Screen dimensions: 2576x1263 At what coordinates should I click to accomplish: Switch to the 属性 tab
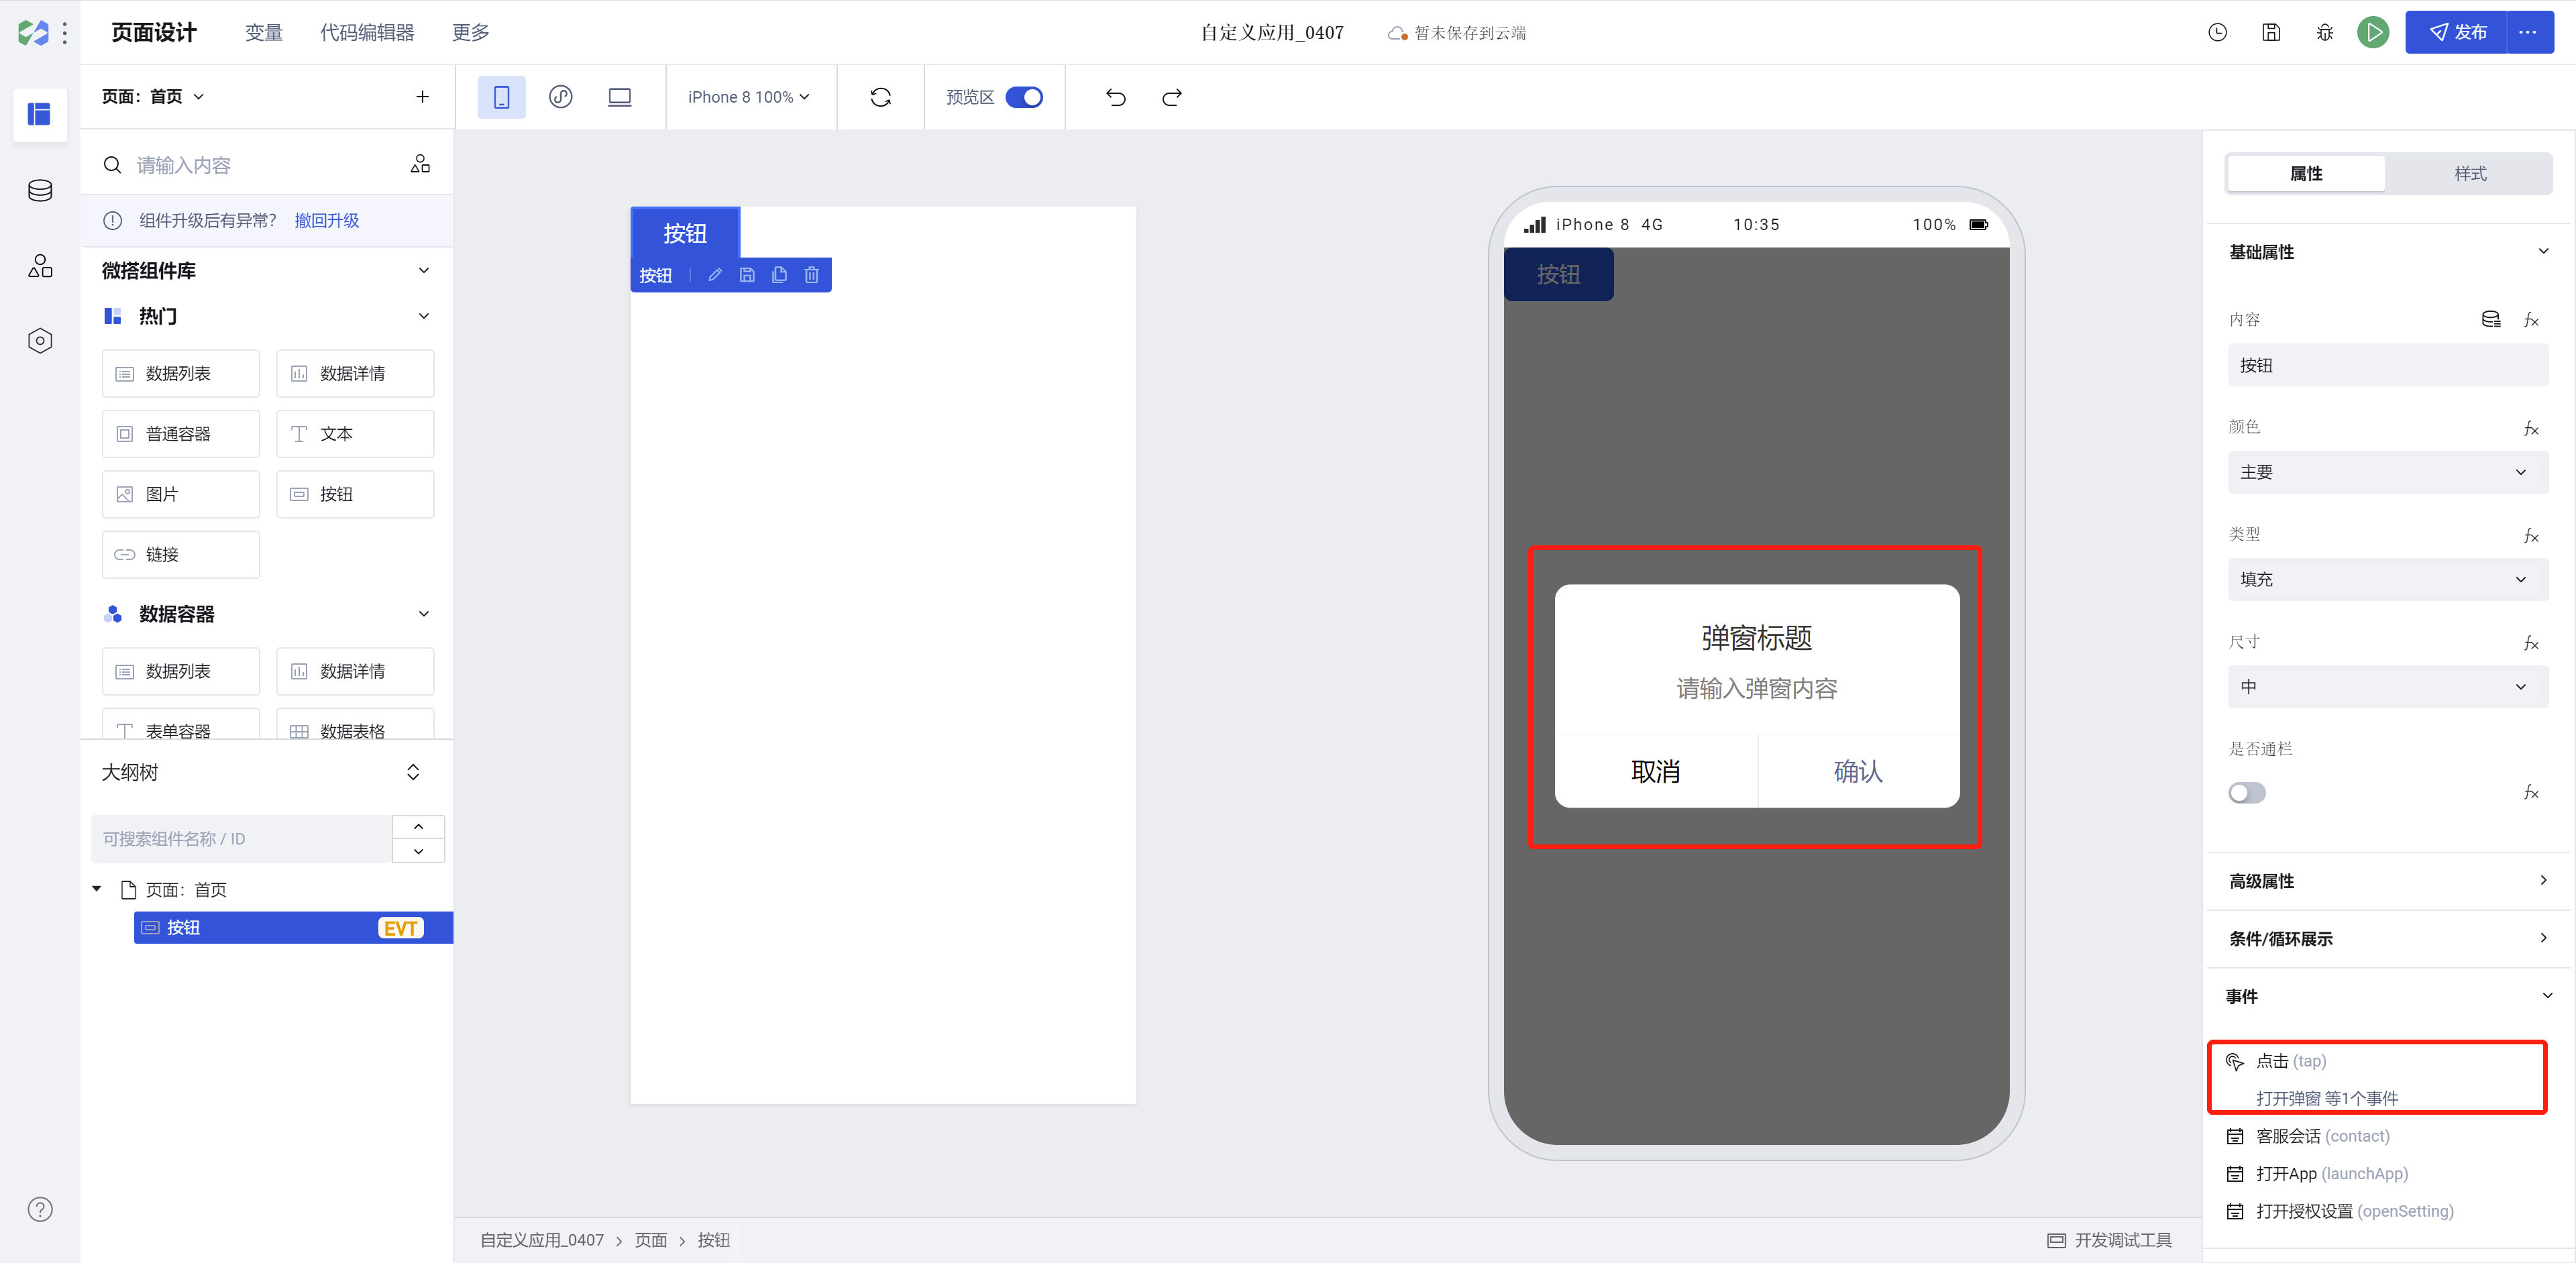click(2306, 173)
